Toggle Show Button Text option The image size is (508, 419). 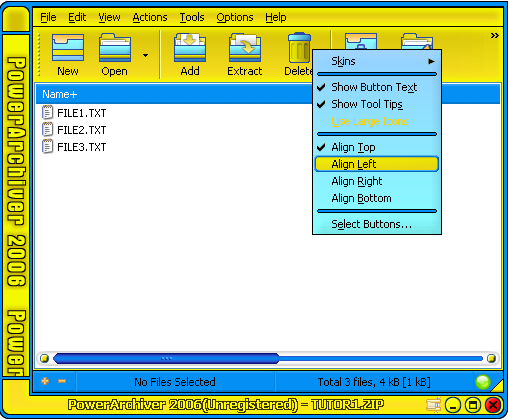pyautogui.click(x=377, y=87)
